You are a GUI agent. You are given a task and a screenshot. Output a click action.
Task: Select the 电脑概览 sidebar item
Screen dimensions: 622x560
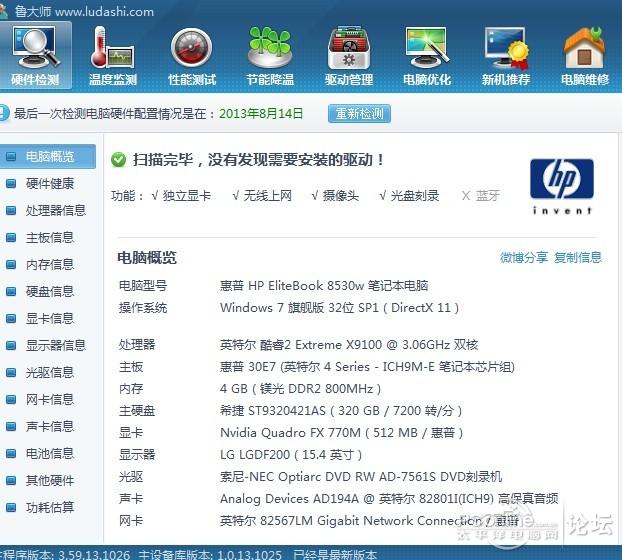coord(48,157)
